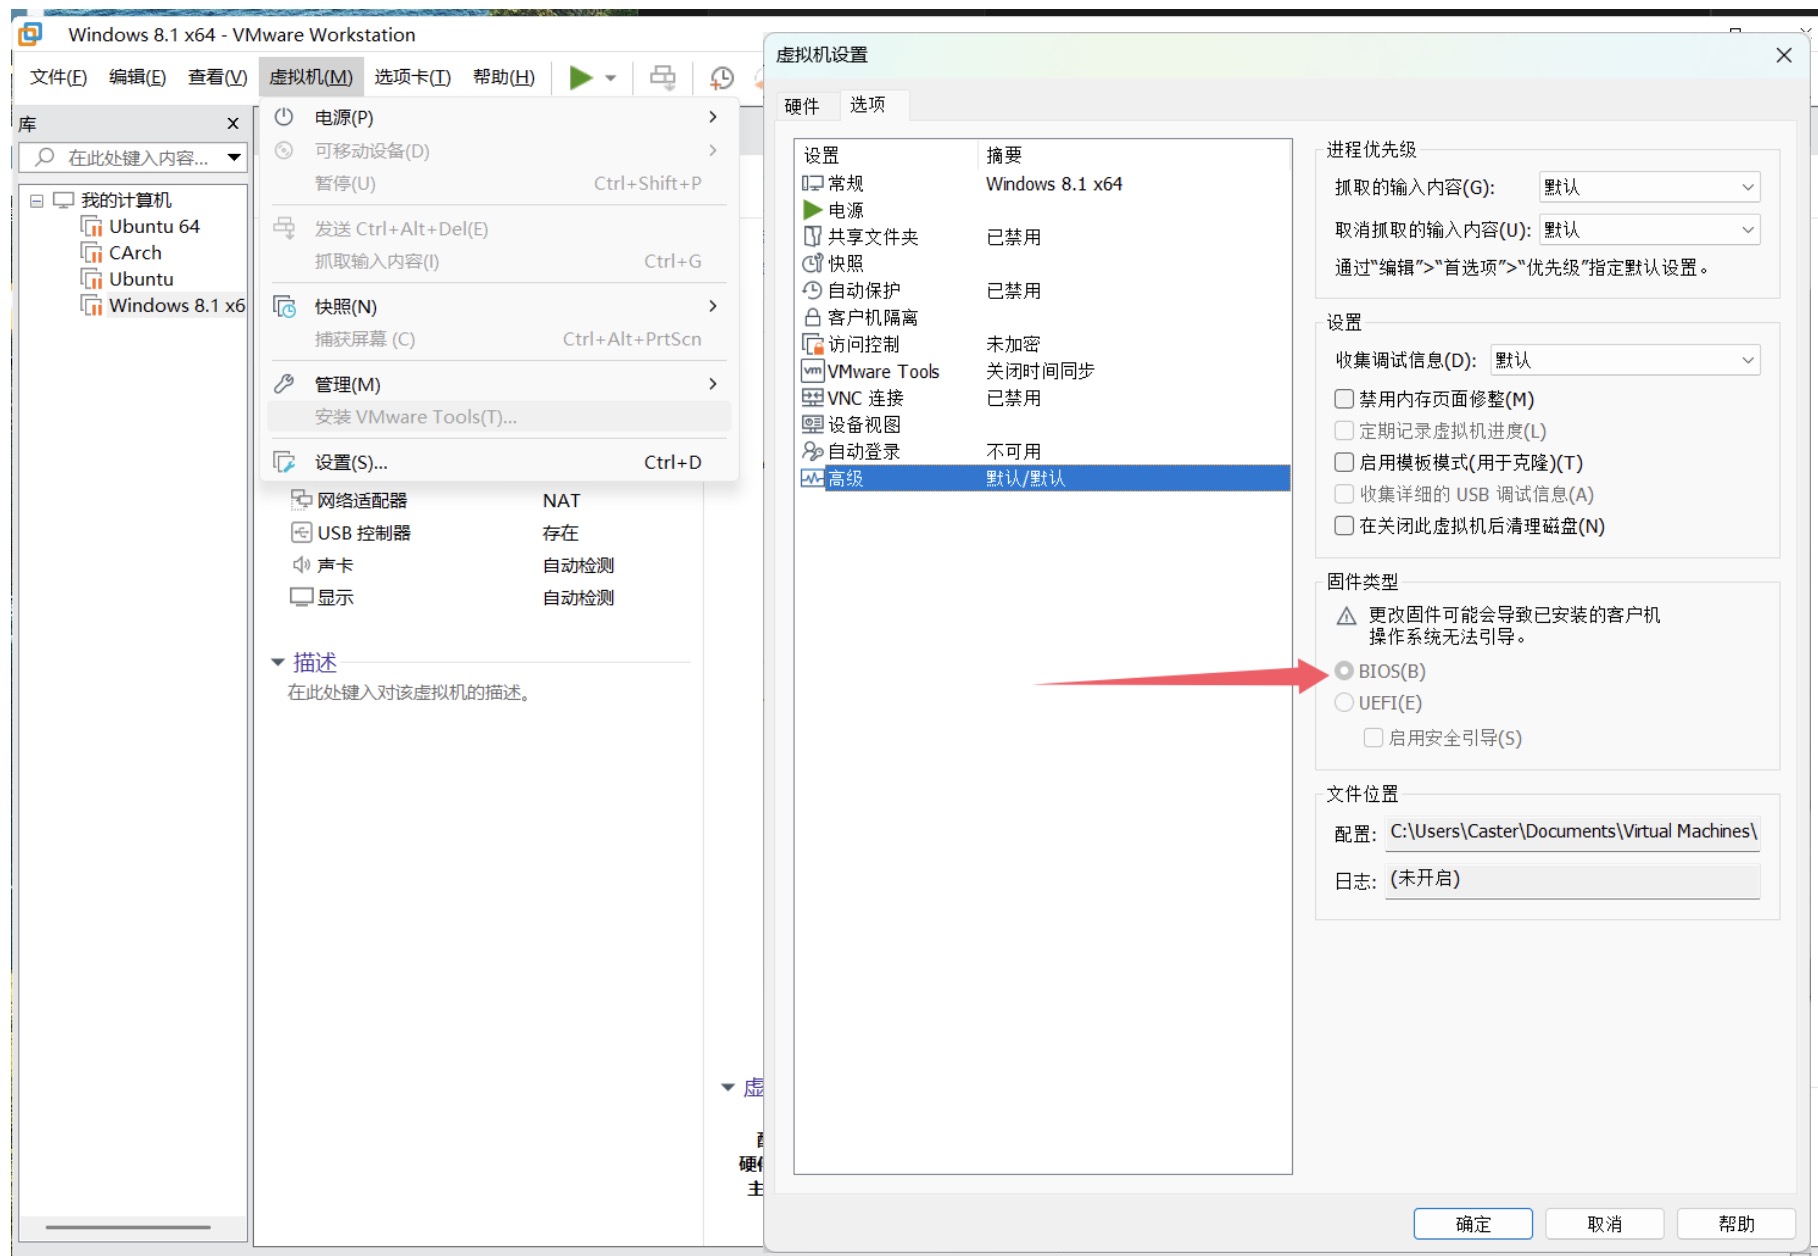Open the library search dropdown arrow
This screenshot has width=1818, height=1256.
(234, 157)
